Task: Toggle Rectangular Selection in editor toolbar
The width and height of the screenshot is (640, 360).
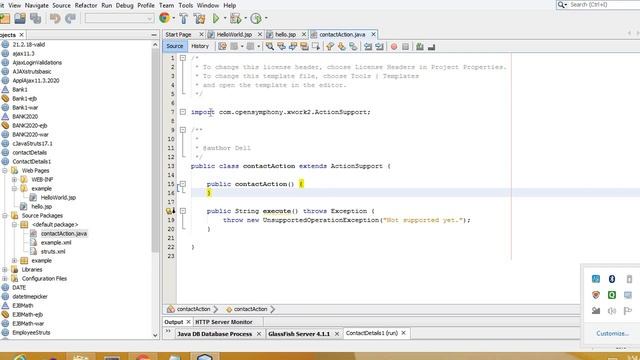Action: [316, 47]
